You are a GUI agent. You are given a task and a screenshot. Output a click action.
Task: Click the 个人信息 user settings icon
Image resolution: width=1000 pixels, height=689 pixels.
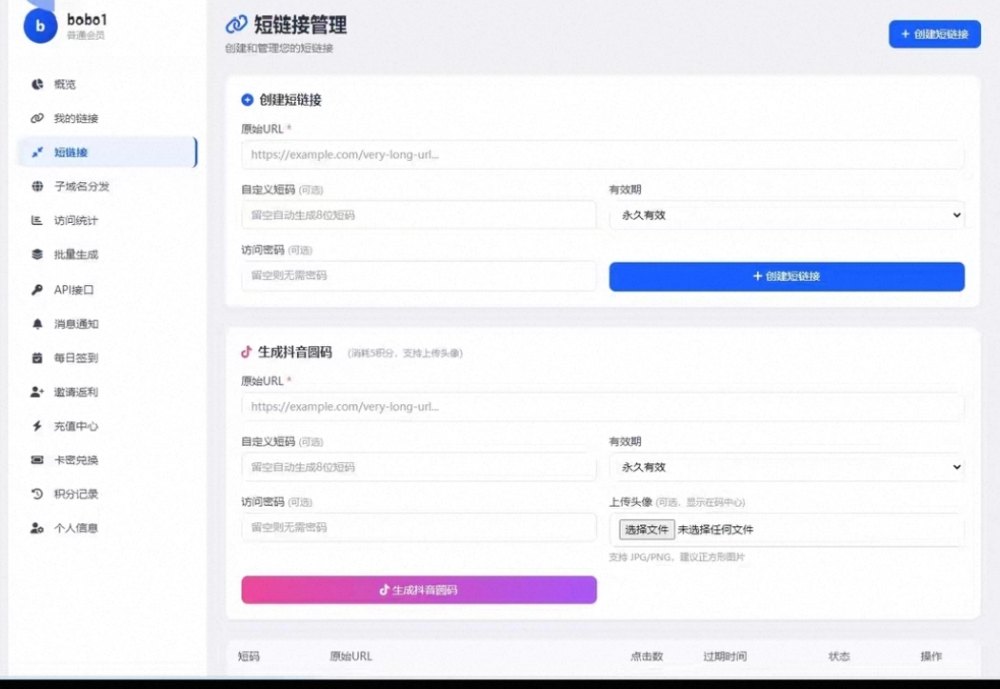tap(37, 528)
